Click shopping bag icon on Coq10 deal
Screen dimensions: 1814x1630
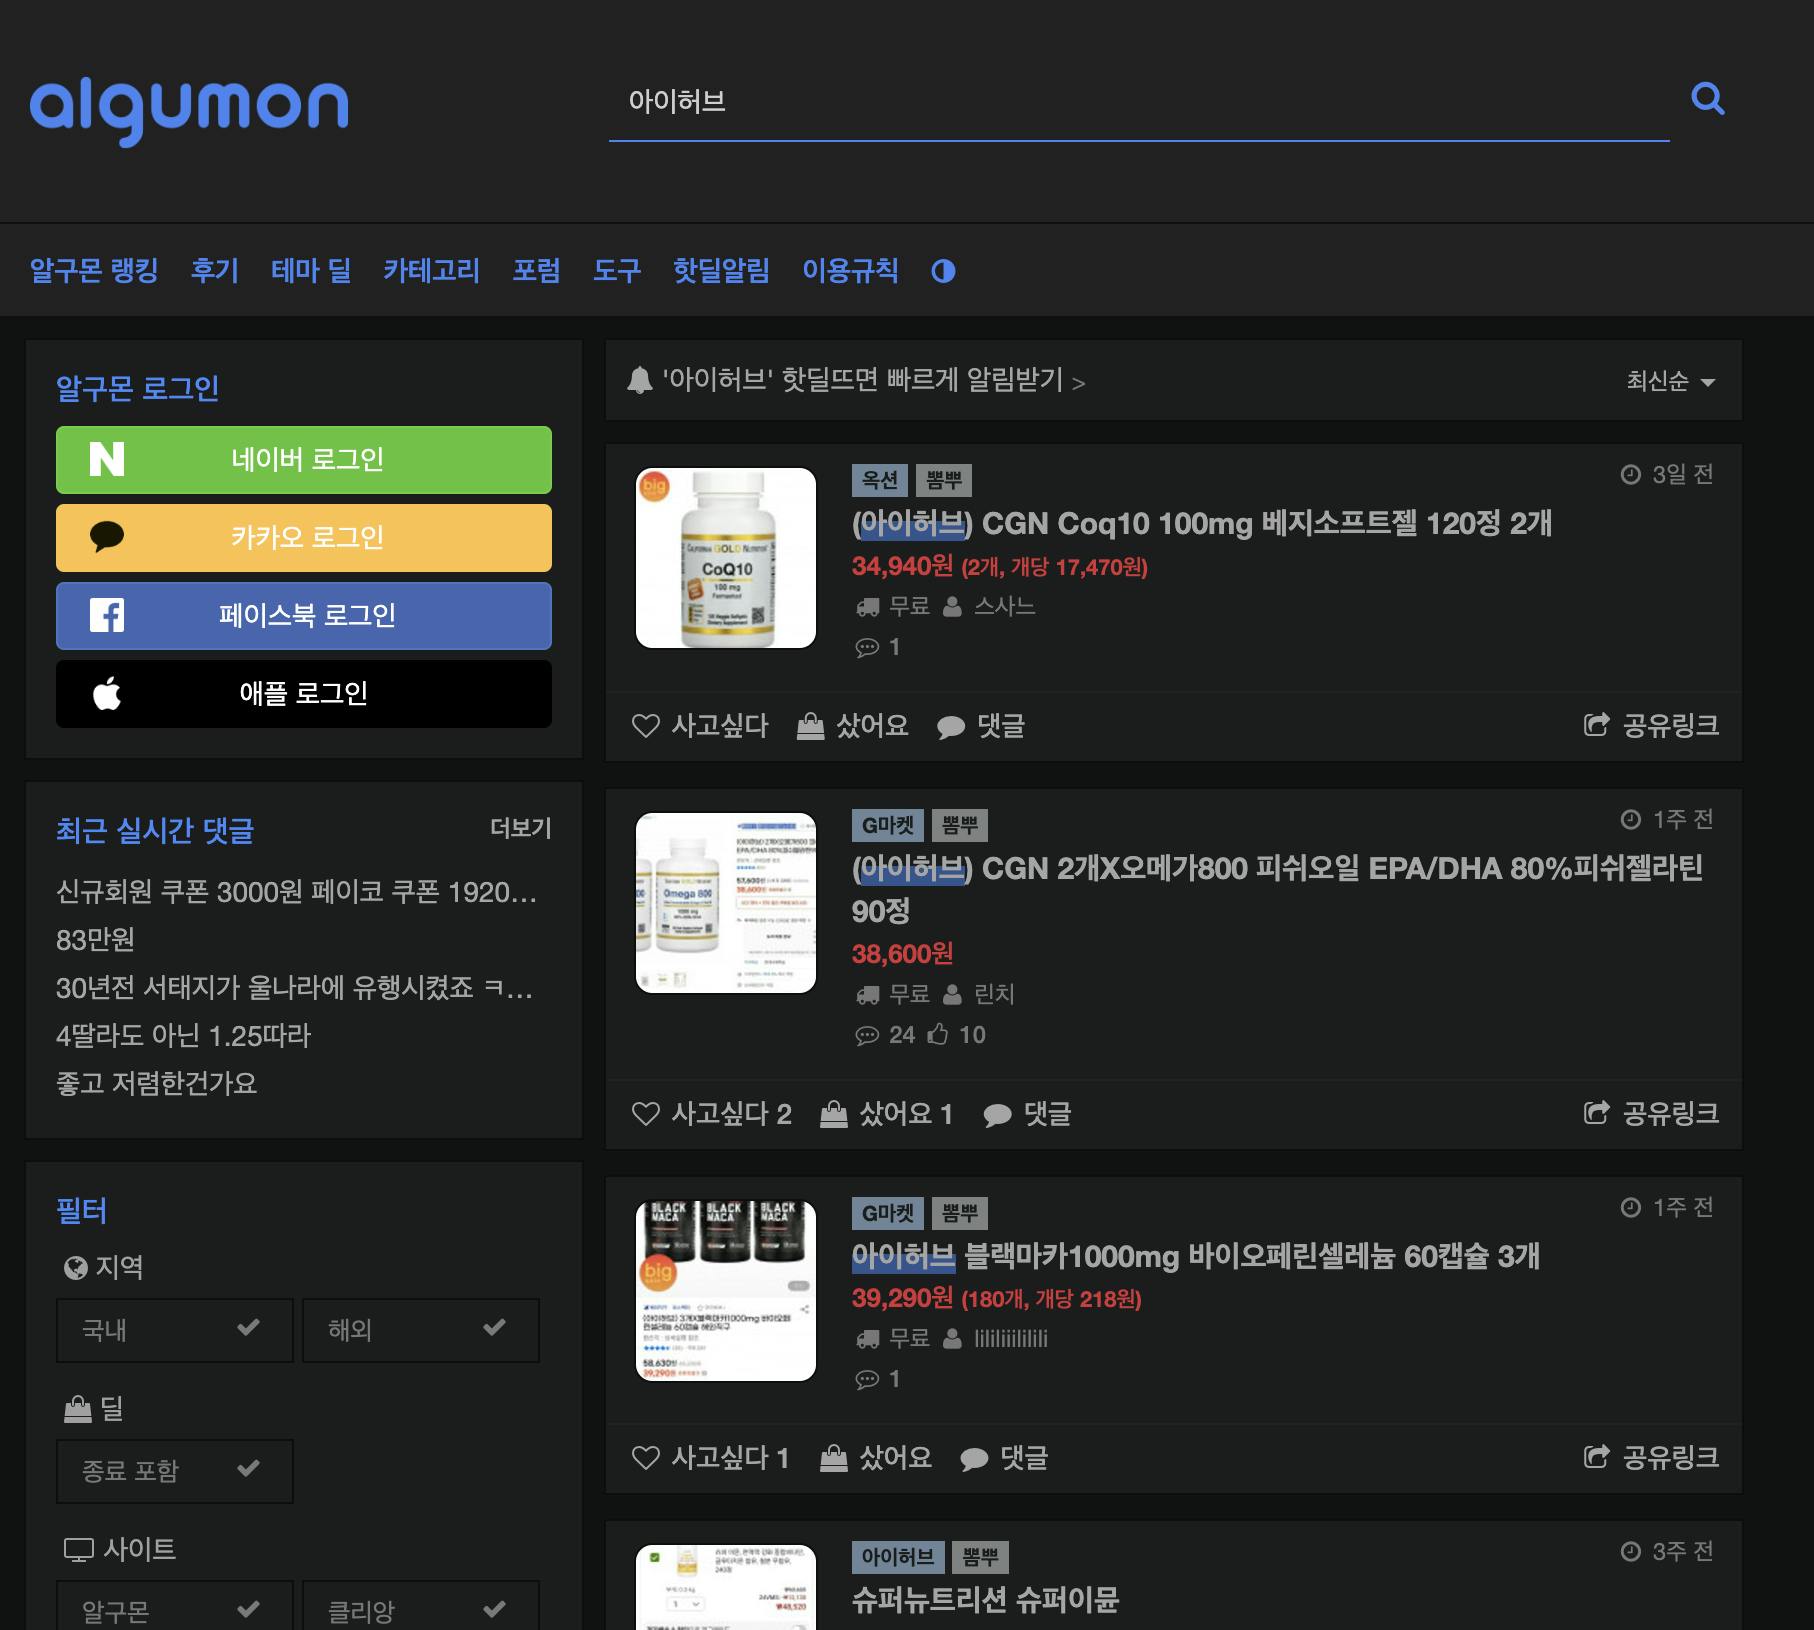(810, 726)
